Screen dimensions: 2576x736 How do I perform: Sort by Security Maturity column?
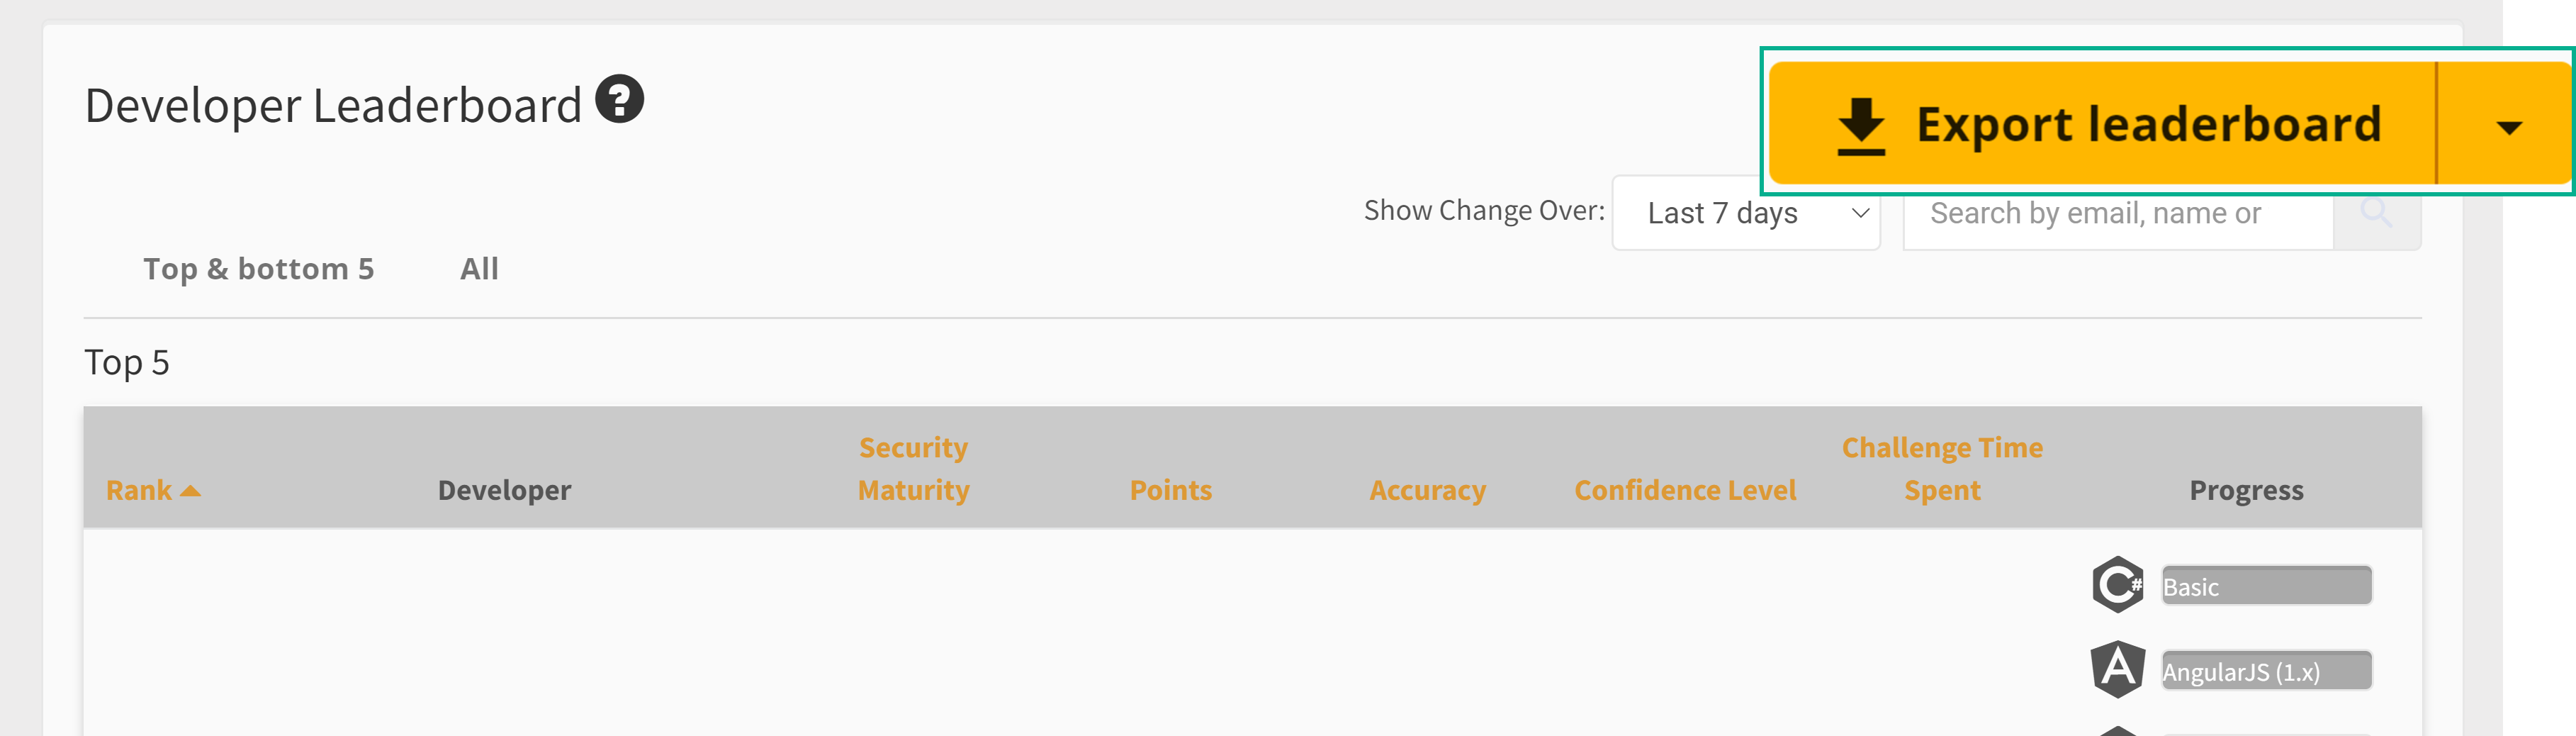[913, 469]
